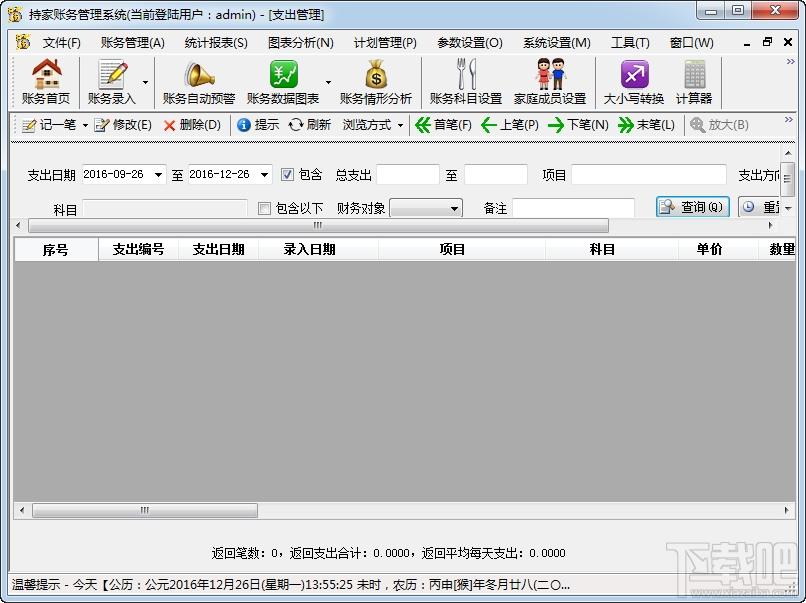Image resolution: width=806 pixels, height=603 pixels.
Task: Open 图表分析(N) menu
Action: [x=301, y=43]
